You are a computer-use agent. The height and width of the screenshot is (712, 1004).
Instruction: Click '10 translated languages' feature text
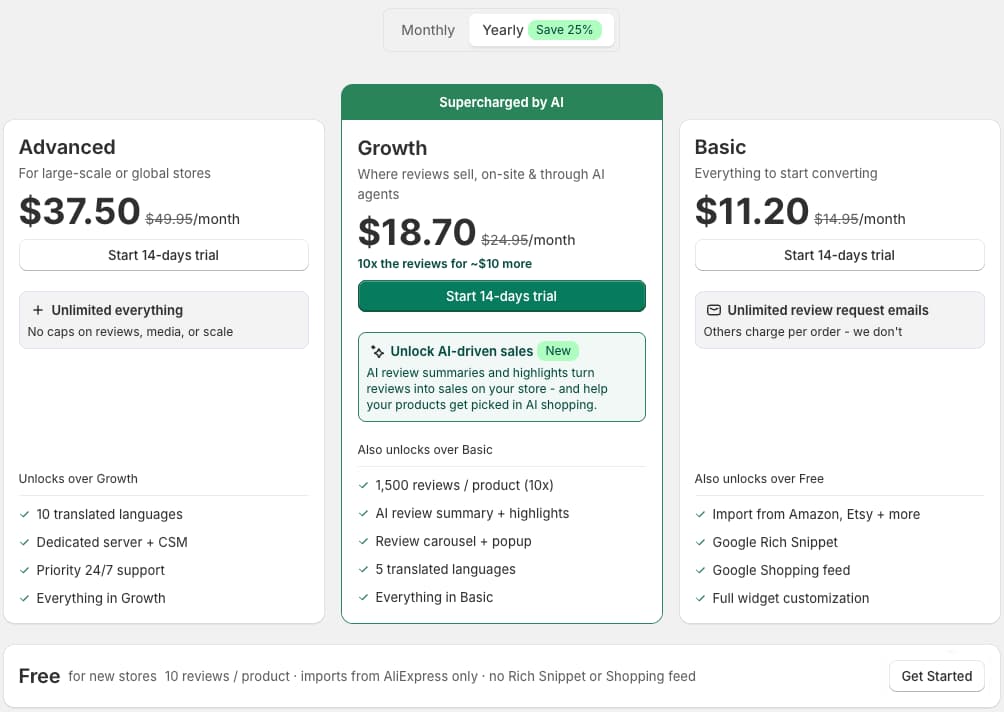tap(109, 514)
